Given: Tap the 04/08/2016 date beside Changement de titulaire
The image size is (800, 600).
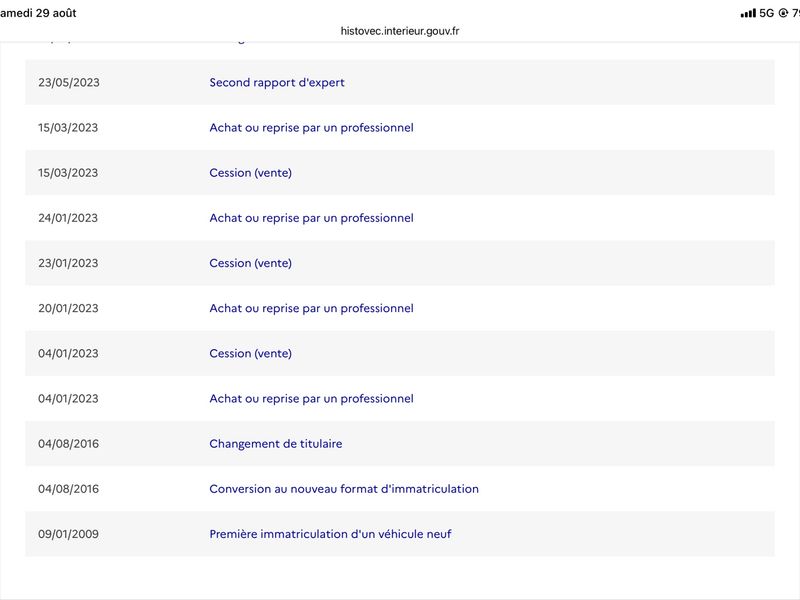Looking at the screenshot, I should tap(68, 444).
